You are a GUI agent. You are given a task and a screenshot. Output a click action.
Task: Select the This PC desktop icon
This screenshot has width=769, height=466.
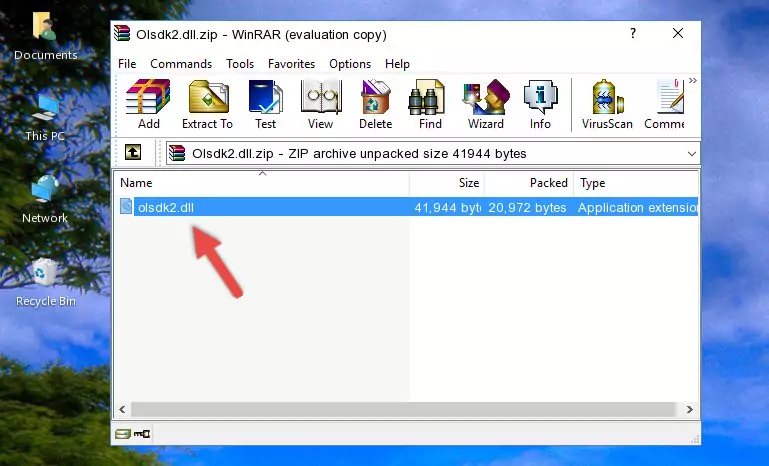tap(45, 118)
